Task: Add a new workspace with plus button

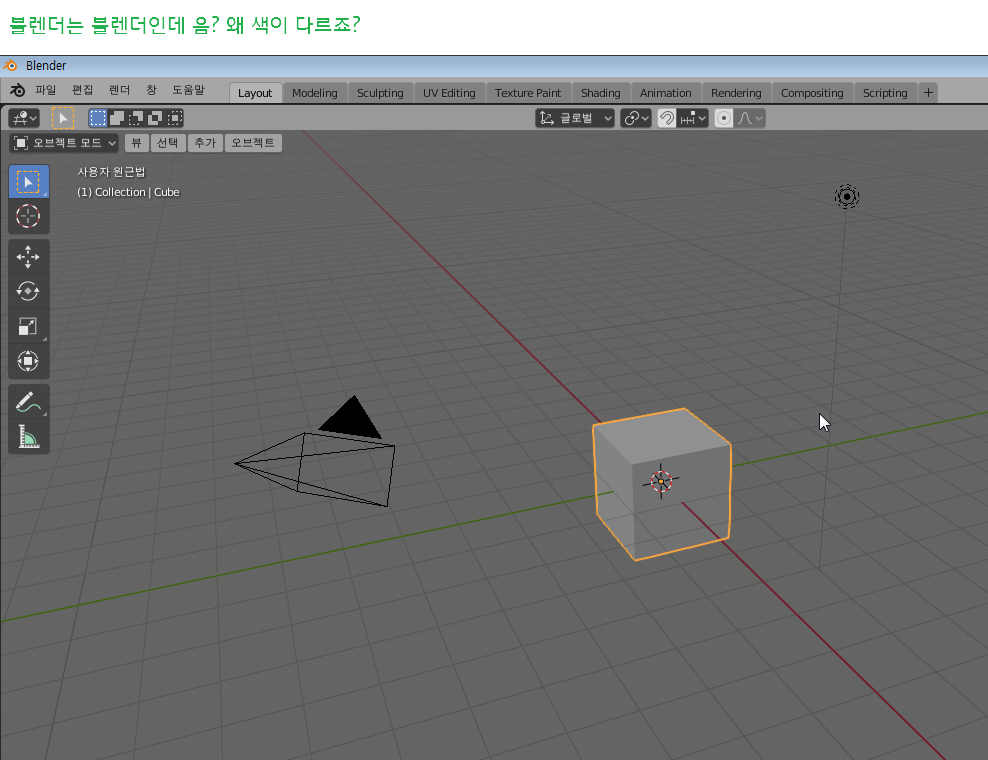Action: pos(928,93)
